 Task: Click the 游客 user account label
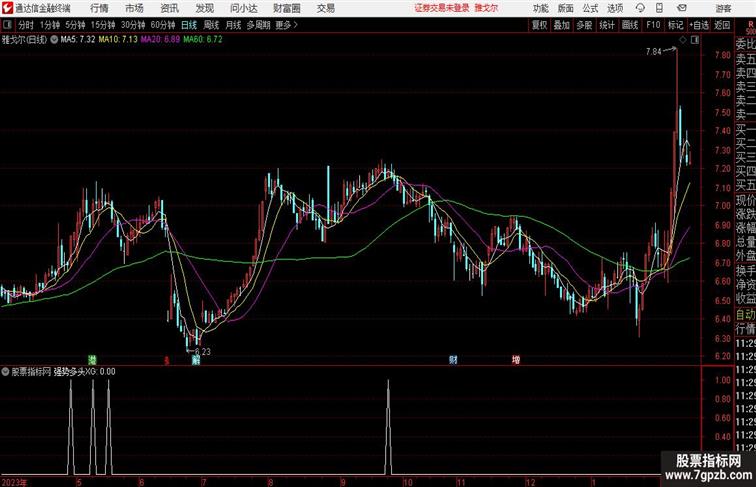[x=723, y=8]
